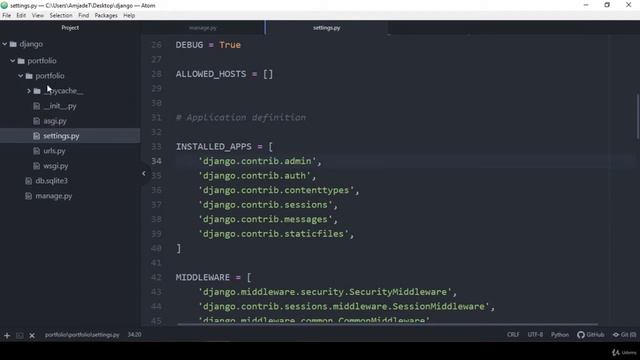Collapse the outer portfolio folder chevron
The height and width of the screenshot is (360, 640).
click(x=13, y=61)
